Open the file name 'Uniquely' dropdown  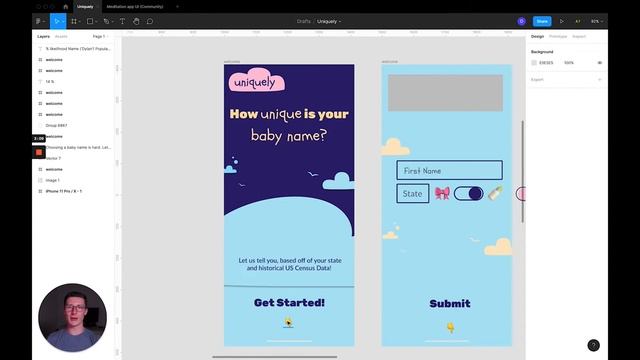coord(329,21)
